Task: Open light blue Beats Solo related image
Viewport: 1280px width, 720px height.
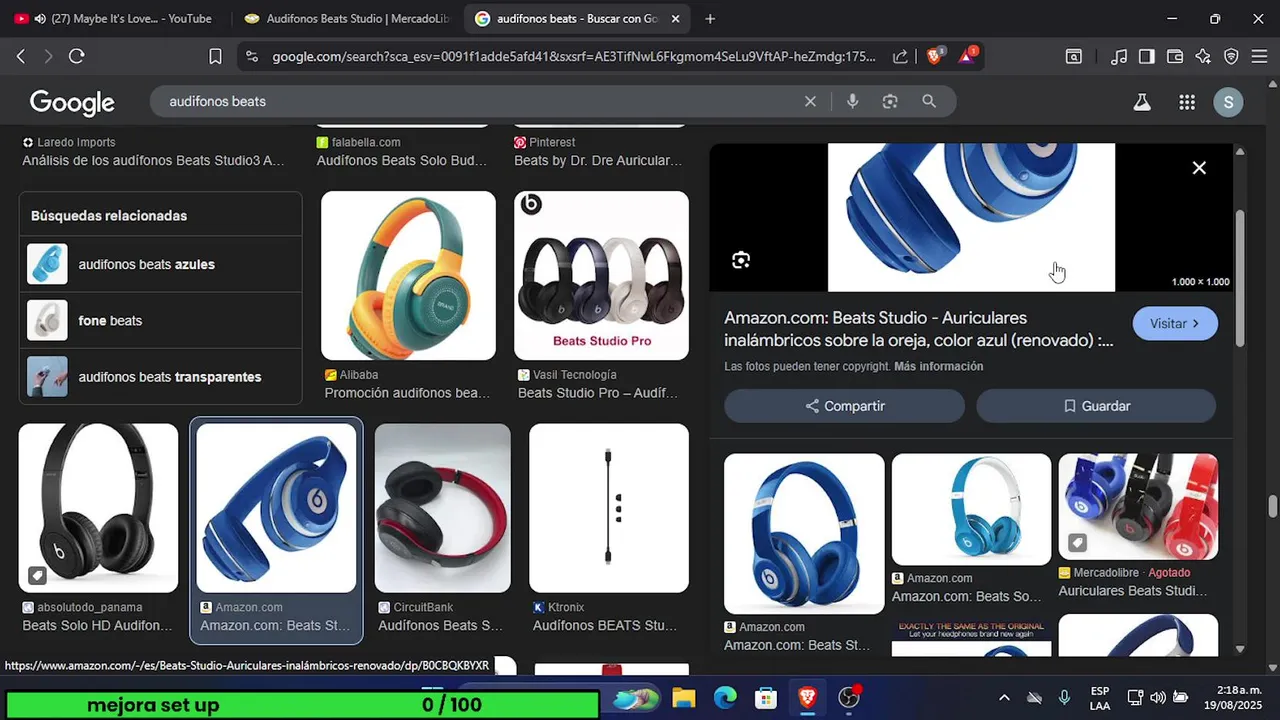Action: coord(971,510)
